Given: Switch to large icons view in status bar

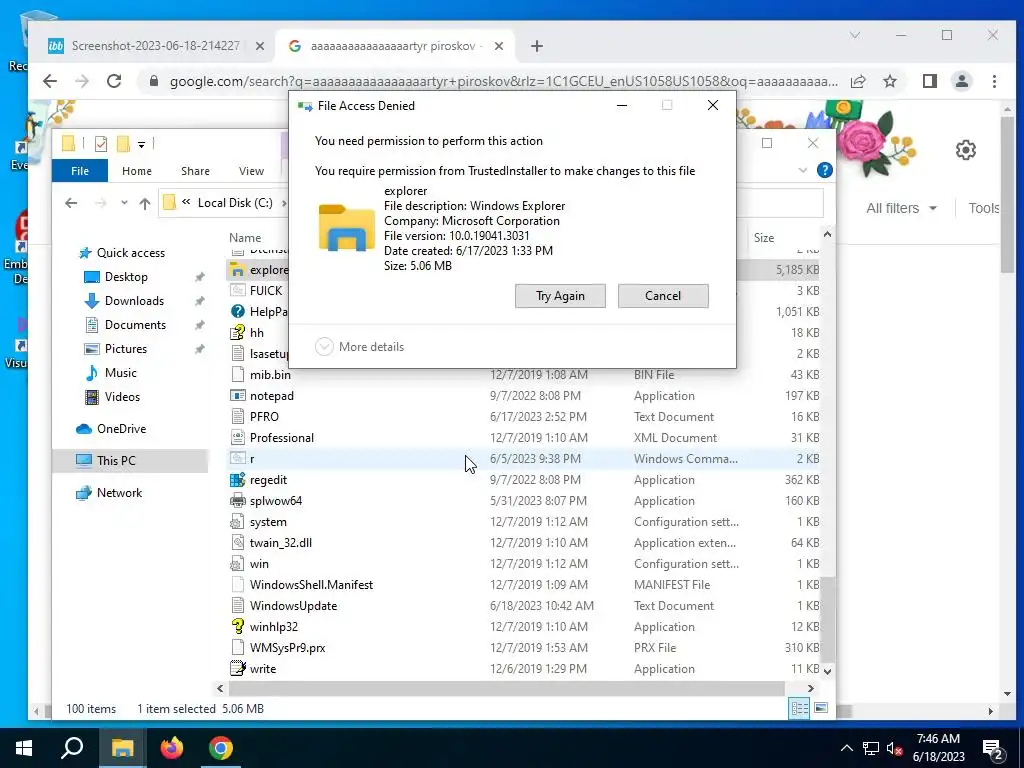Looking at the screenshot, I should (x=821, y=709).
